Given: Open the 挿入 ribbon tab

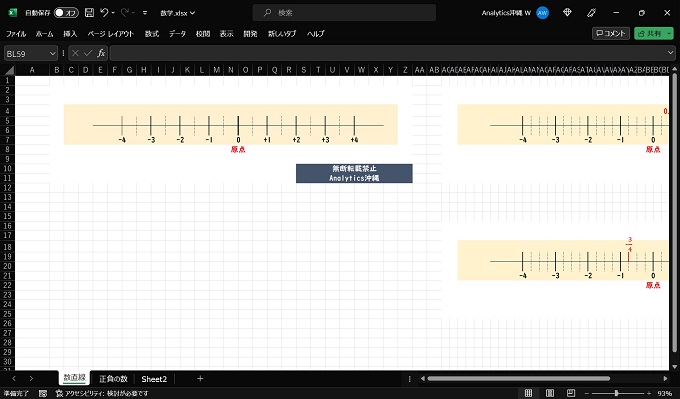Looking at the screenshot, I should [x=70, y=33].
